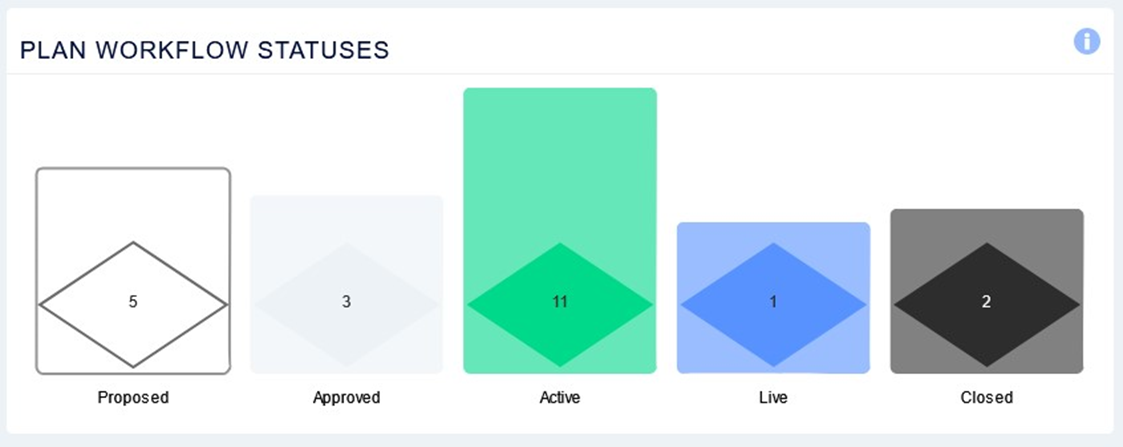The height and width of the screenshot is (447, 1123).
Task: Select the Proposed diamond showing 5
Action: [133, 304]
